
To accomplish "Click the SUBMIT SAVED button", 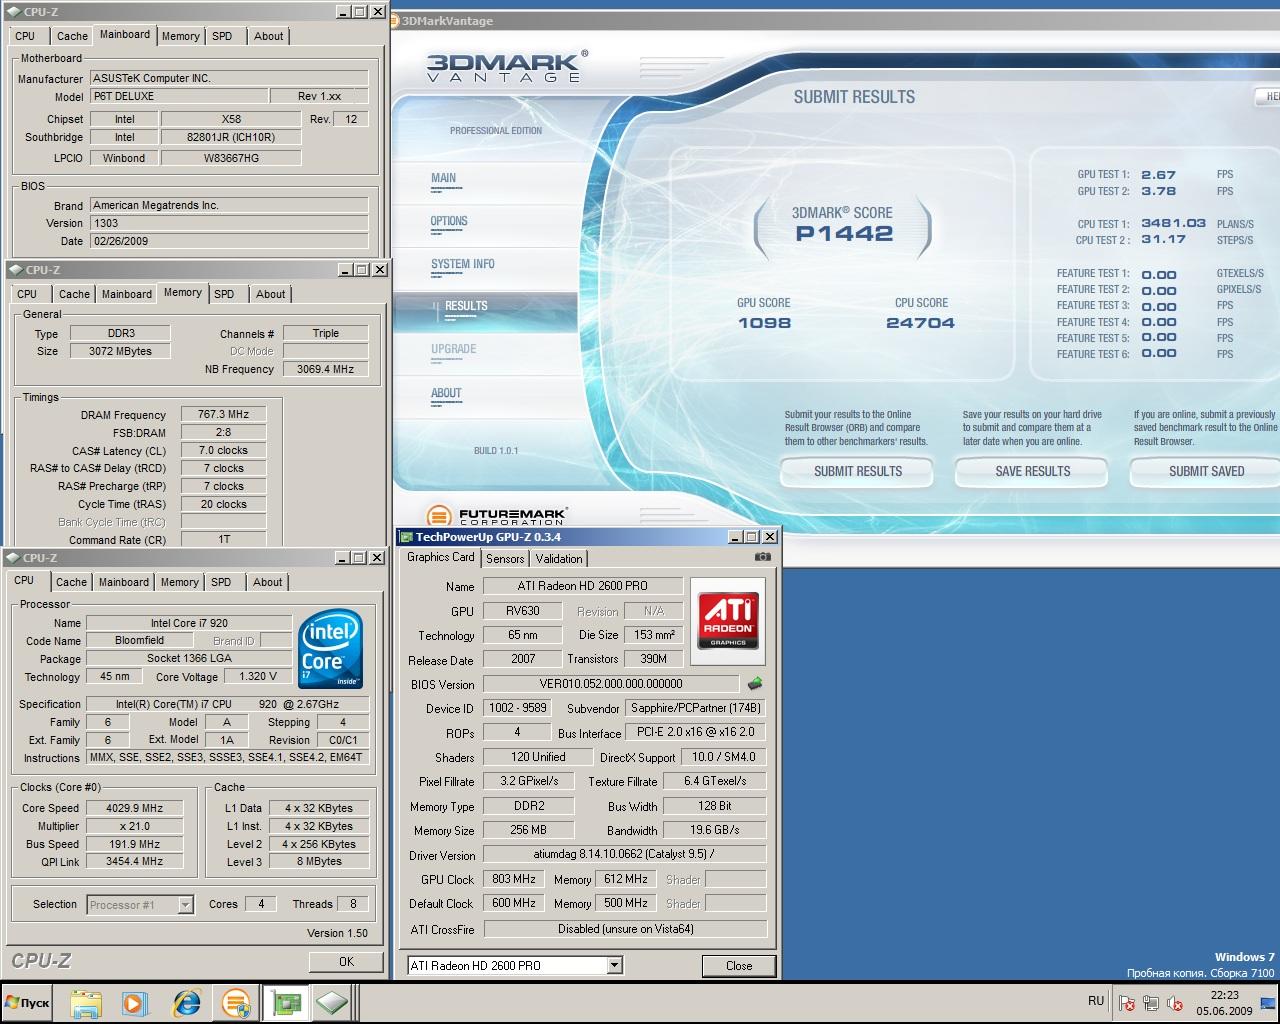I will (x=1206, y=471).
